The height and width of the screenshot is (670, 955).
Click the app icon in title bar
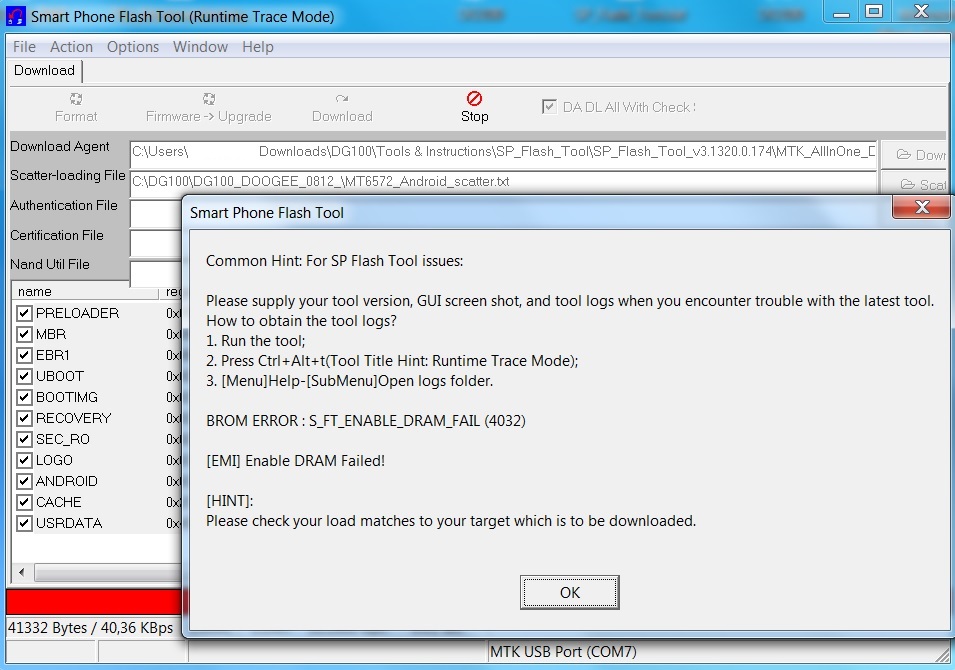(16, 16)
